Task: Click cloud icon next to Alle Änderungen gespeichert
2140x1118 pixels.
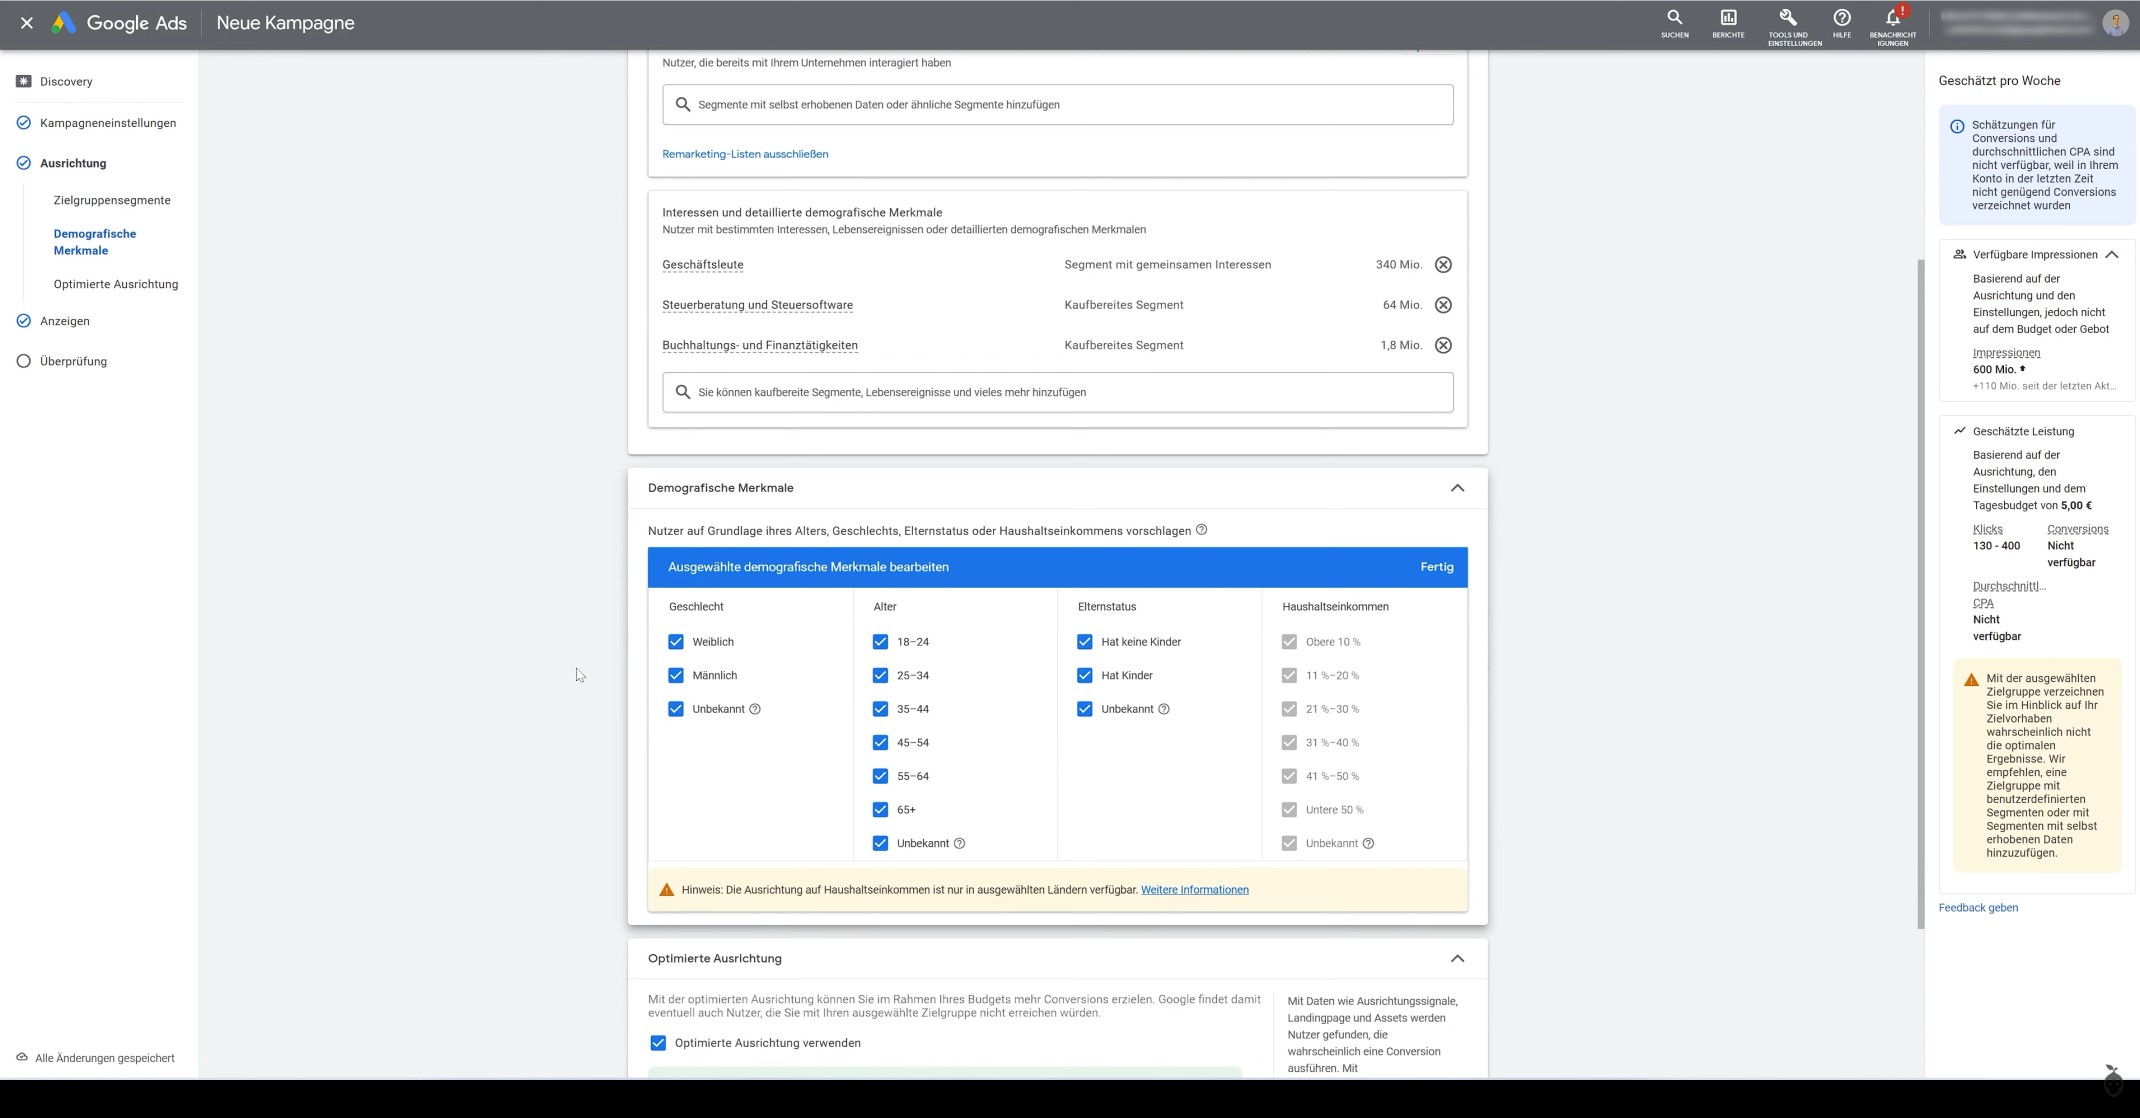Action: pos(22,1057)
